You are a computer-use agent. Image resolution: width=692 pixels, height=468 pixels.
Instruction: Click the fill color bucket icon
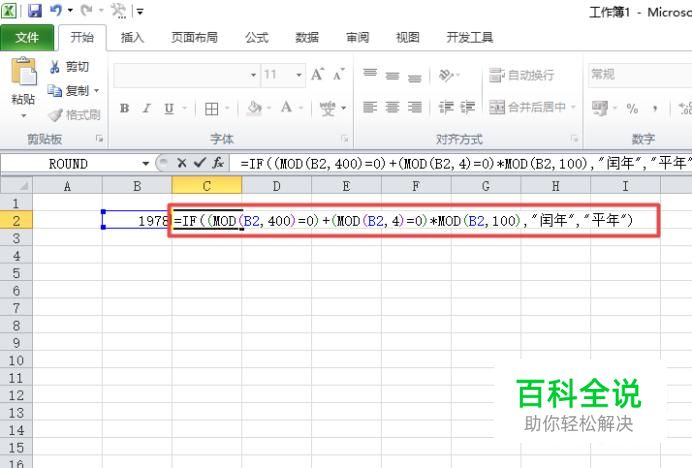click(254, 108)
